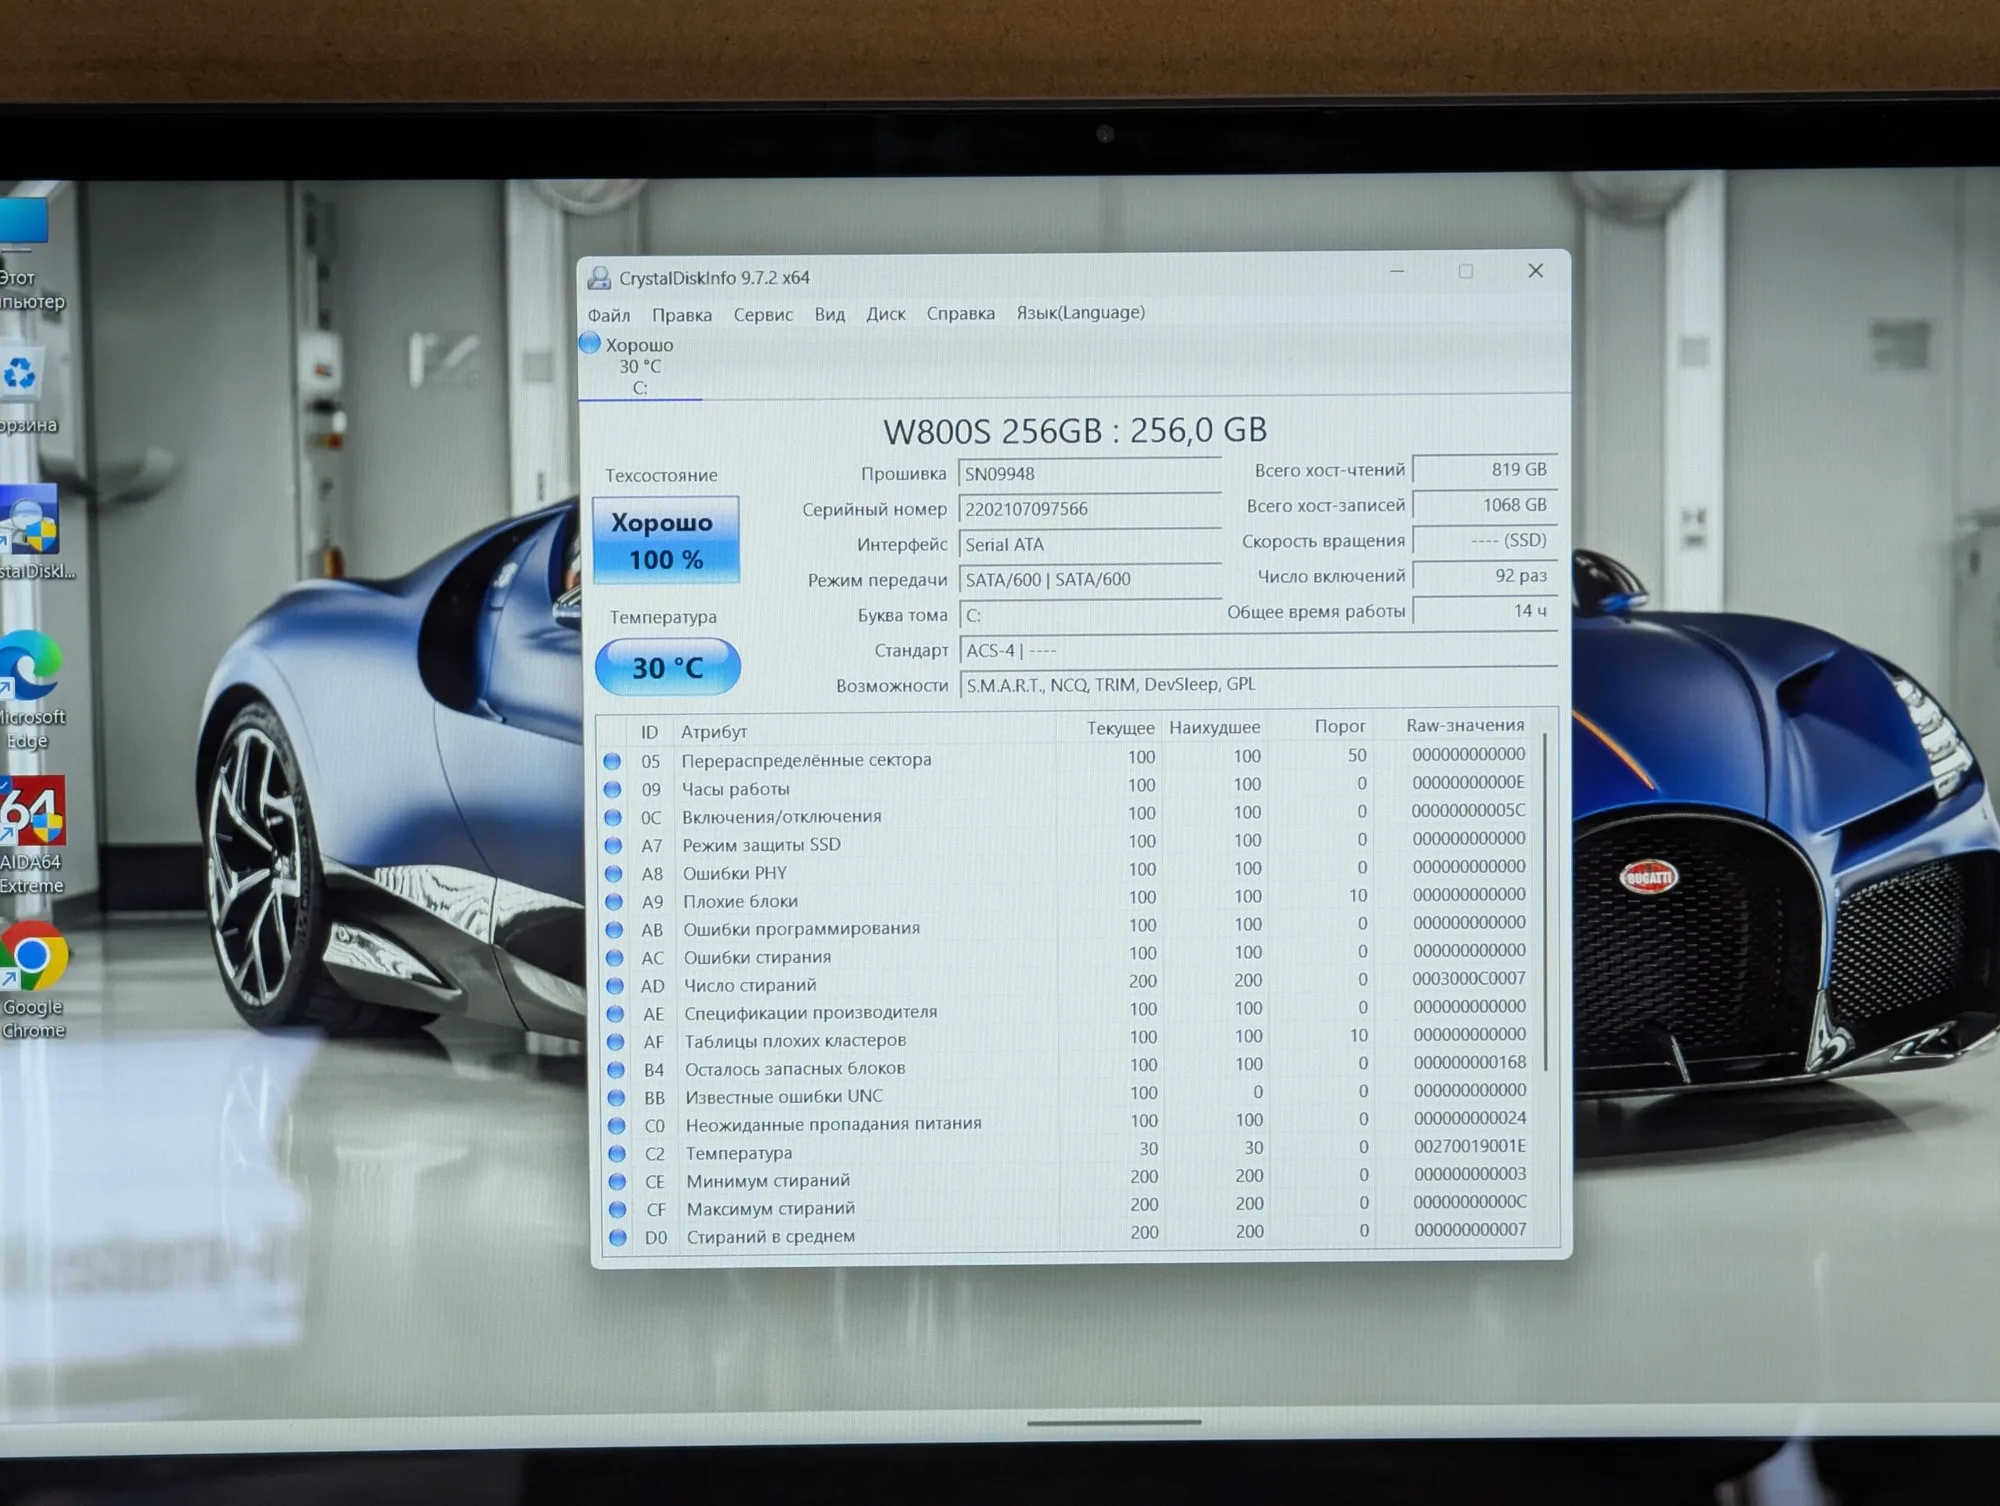Open the Файл menu

608,315
